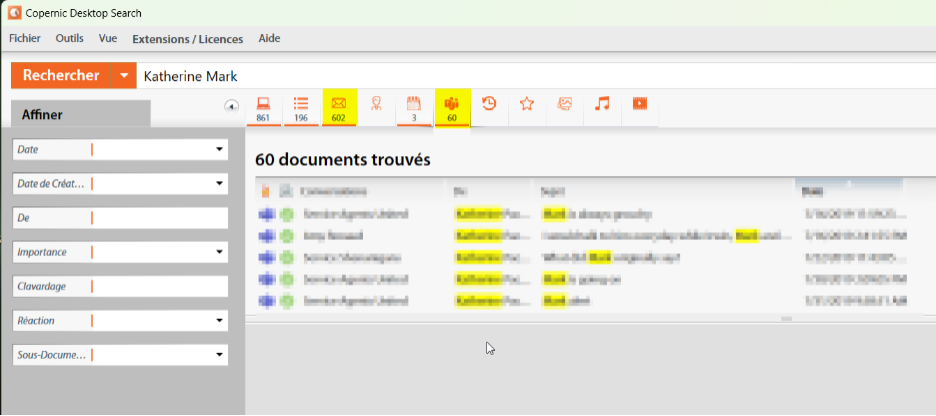Viewport: 936px width, 416px height.
Task: Select the music note category icon
Action: point(602,104)
